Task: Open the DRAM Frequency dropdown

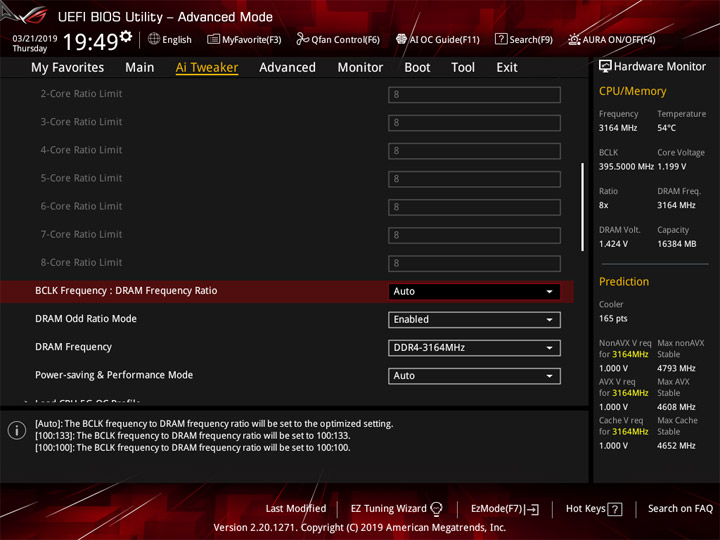Action: (x=474, y=348)
